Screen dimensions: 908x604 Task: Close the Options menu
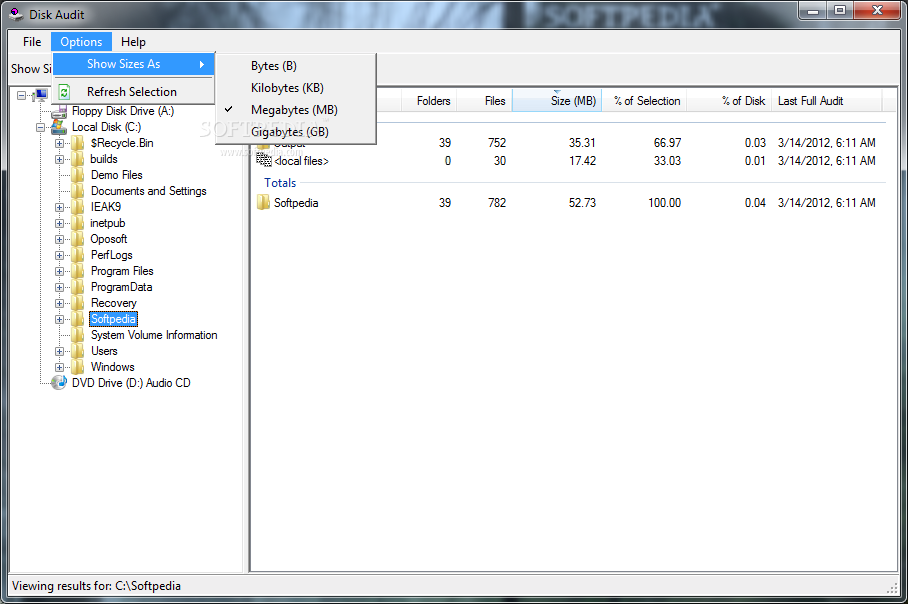[81, 42]
